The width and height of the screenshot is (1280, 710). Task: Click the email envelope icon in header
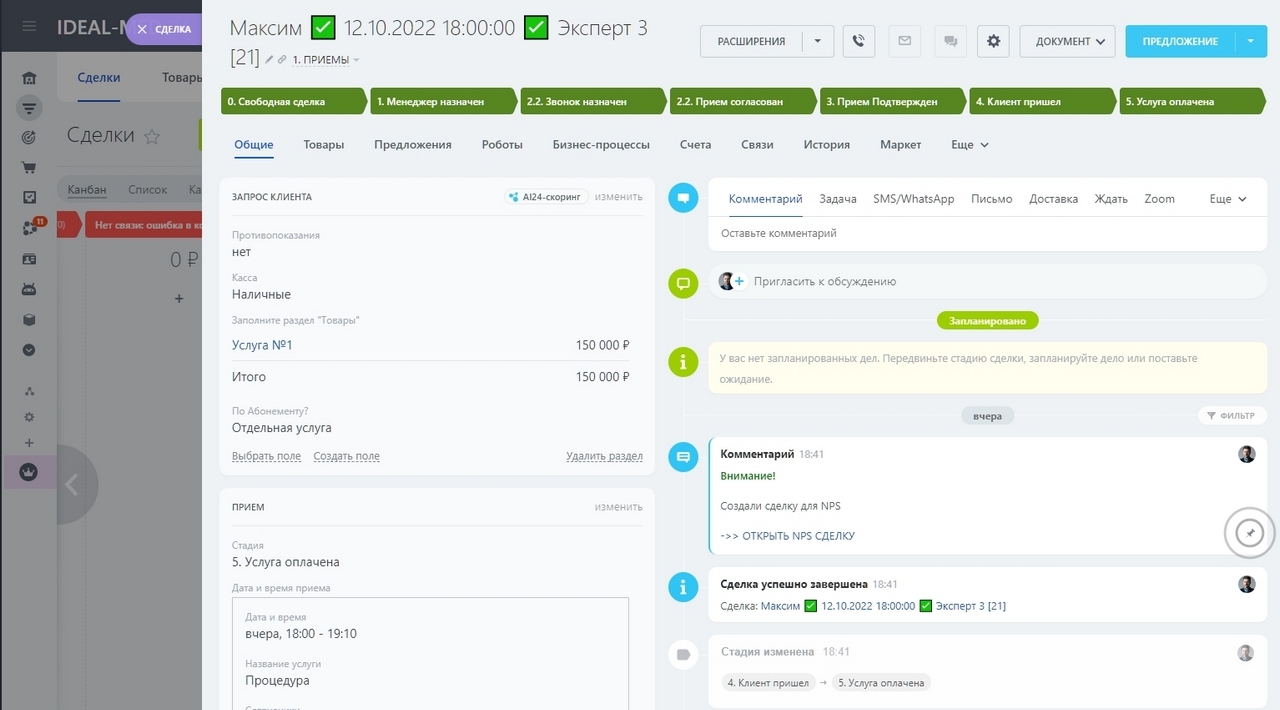pyautogui.click(x=904, y=41)
